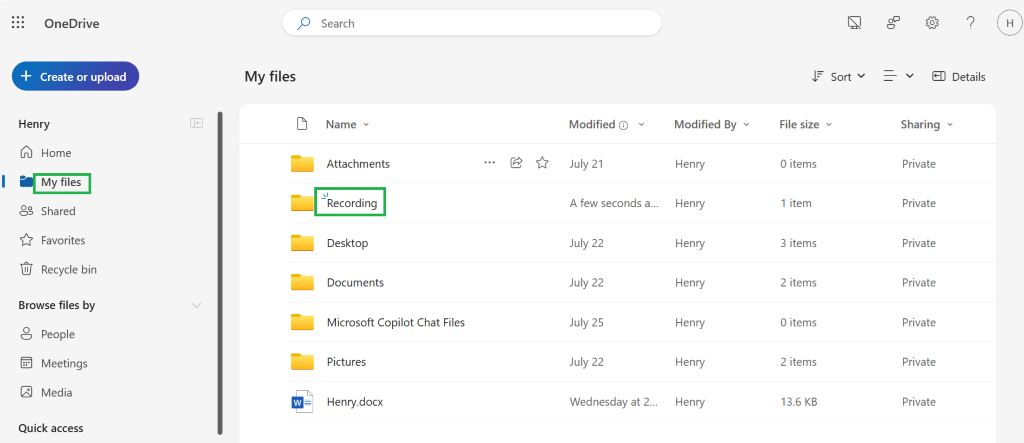Open the Settings gear
1024x443 pixels.
pyautogui.click(x=932, y=23)
